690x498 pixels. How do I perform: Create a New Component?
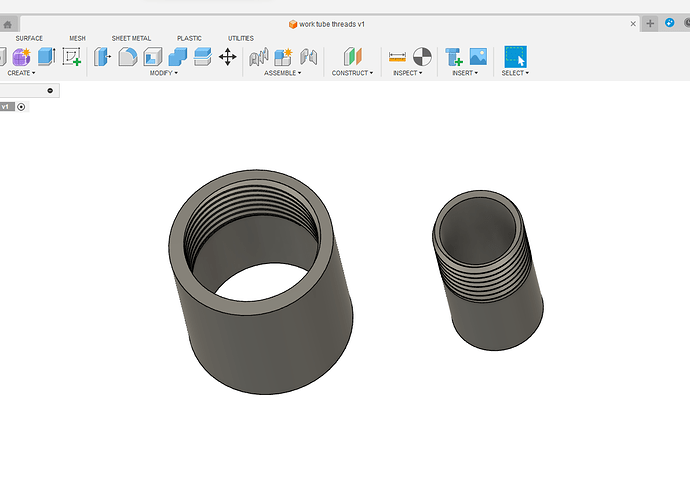283,57
